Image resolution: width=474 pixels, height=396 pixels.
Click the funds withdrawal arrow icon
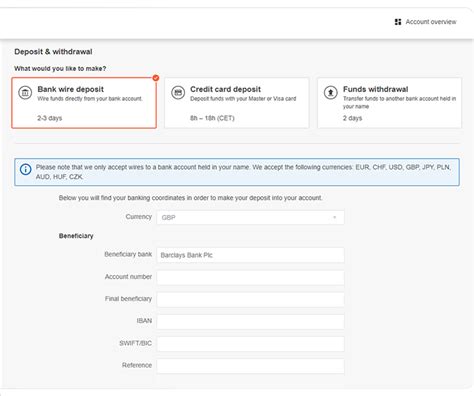click(331, 93)
